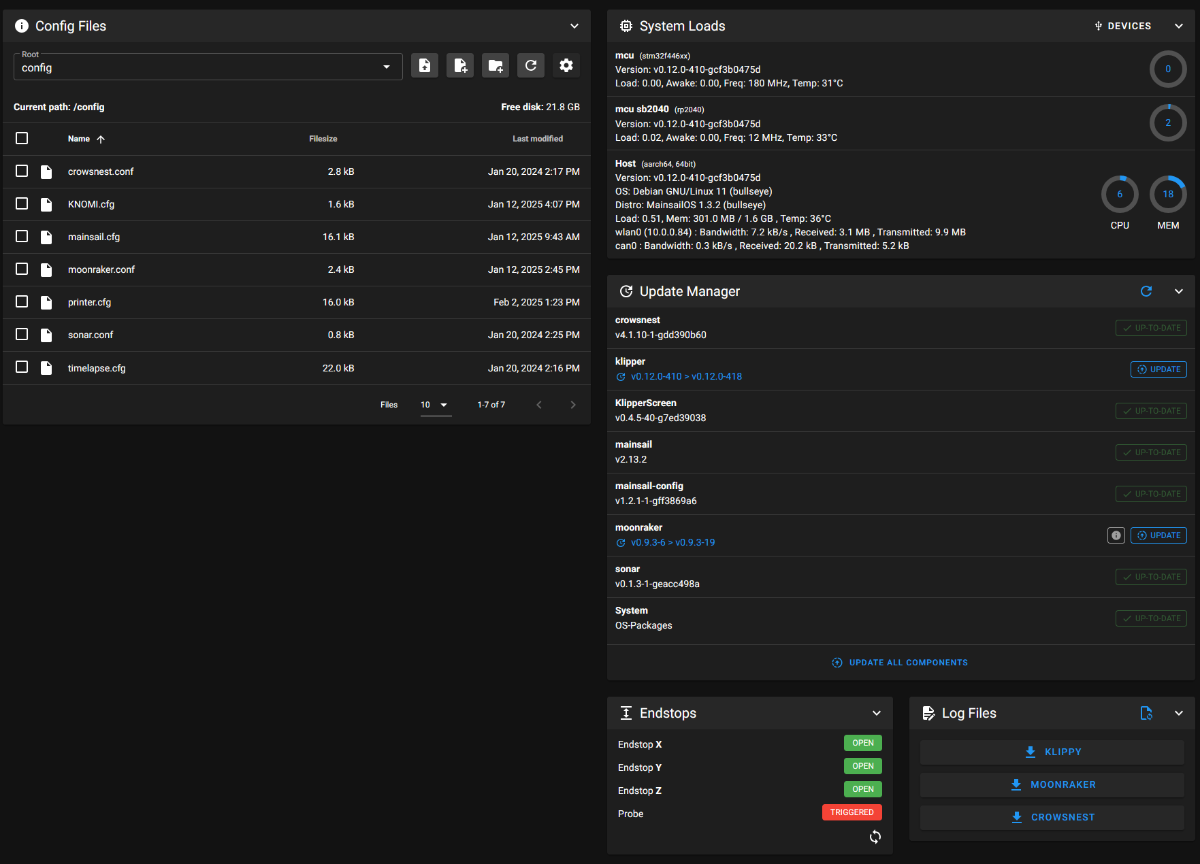Screen dimensions: 1200x864
Task: Click the file icon beside printer.cfg
Action: pos(46,302)
